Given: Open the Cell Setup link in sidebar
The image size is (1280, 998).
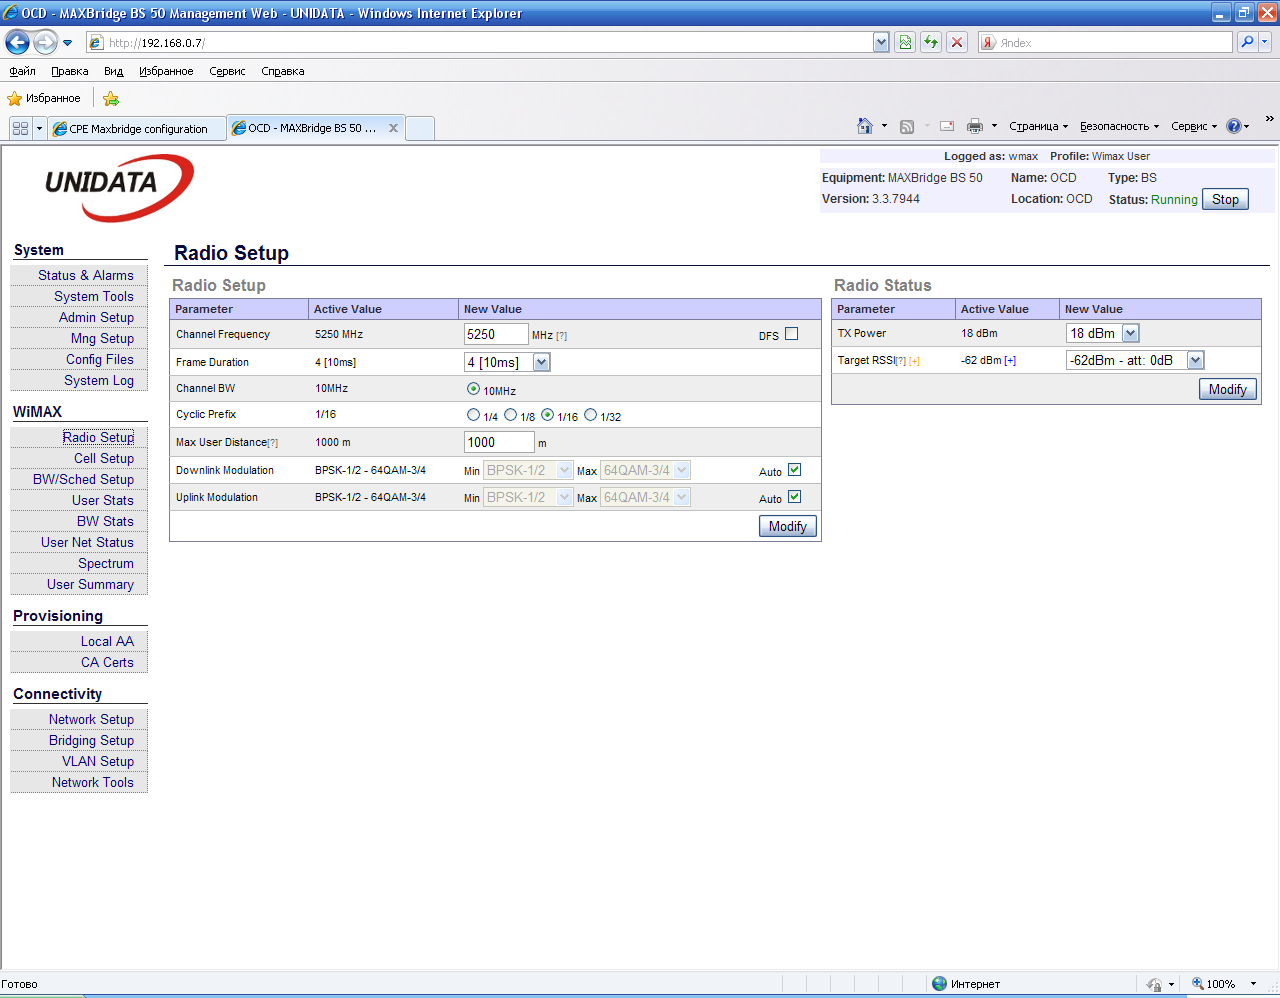Looking at the screenshot, I should point(103,458).
